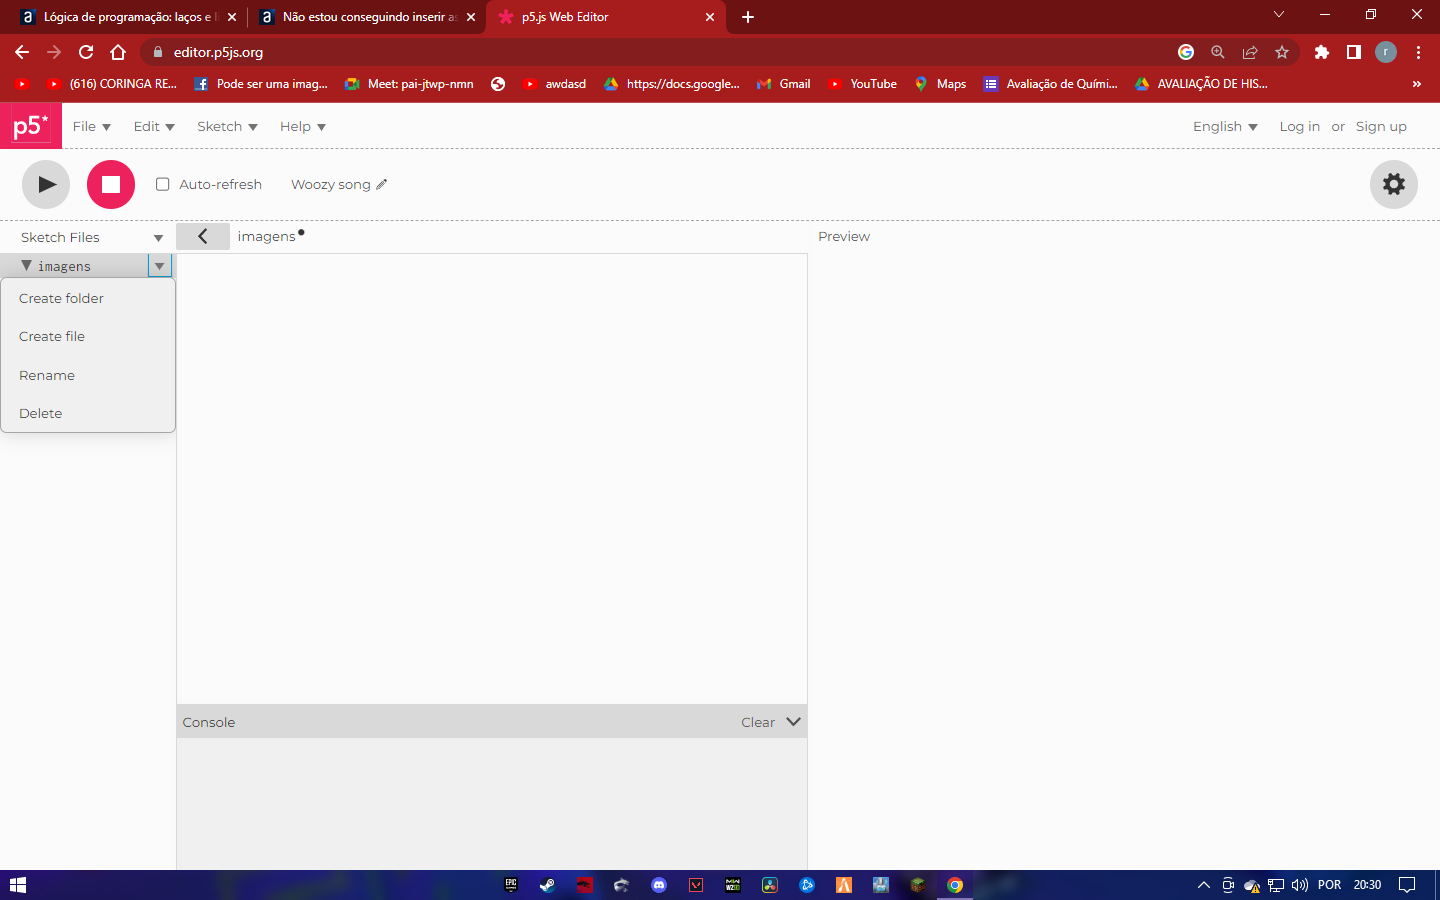Stop the sketch with the stop button
This screenshot has height=900, width=1440.
tap(111, 184)
